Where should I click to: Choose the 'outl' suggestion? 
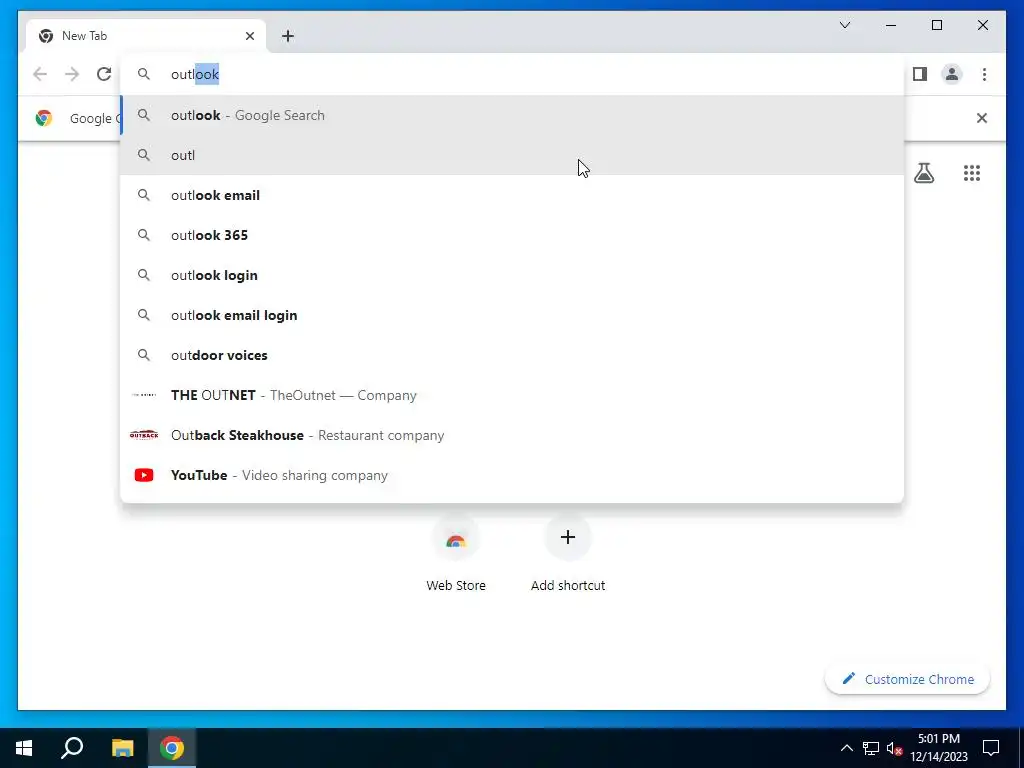tap(513, 155)
